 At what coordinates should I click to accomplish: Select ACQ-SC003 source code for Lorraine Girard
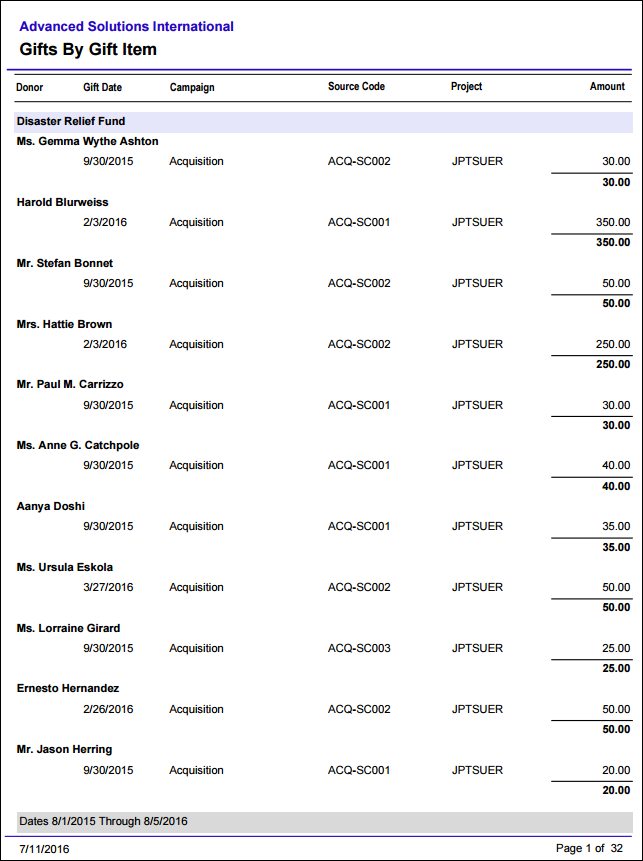pyautogui.click(x=359, y=648)
